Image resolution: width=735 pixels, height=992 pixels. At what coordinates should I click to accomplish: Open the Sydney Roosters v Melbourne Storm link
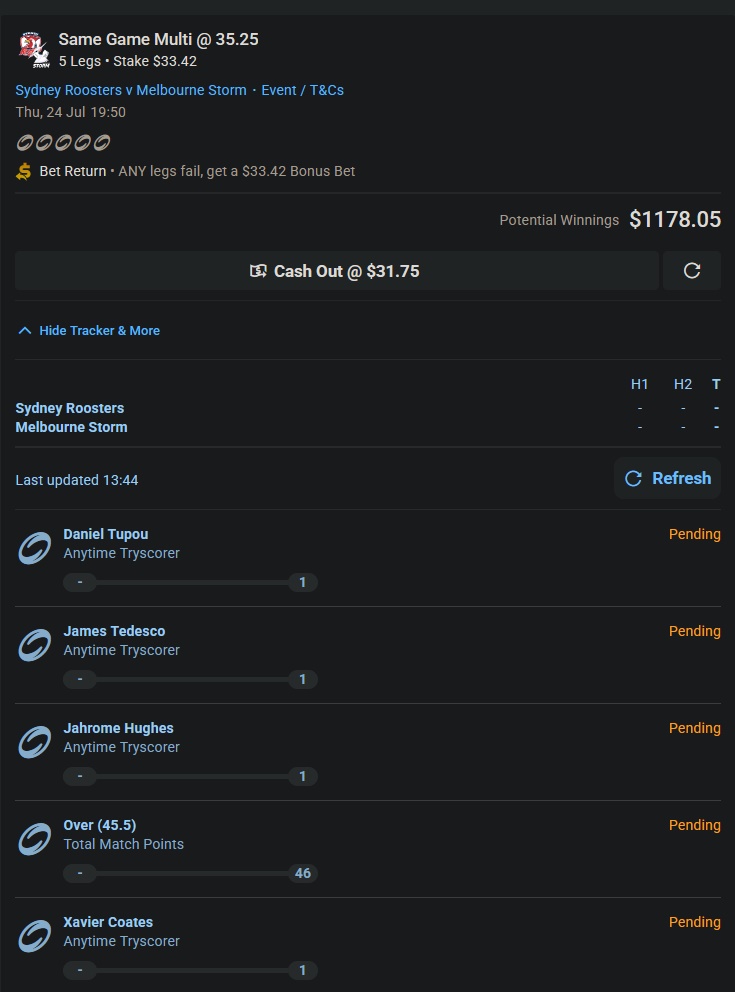(131, 90)
